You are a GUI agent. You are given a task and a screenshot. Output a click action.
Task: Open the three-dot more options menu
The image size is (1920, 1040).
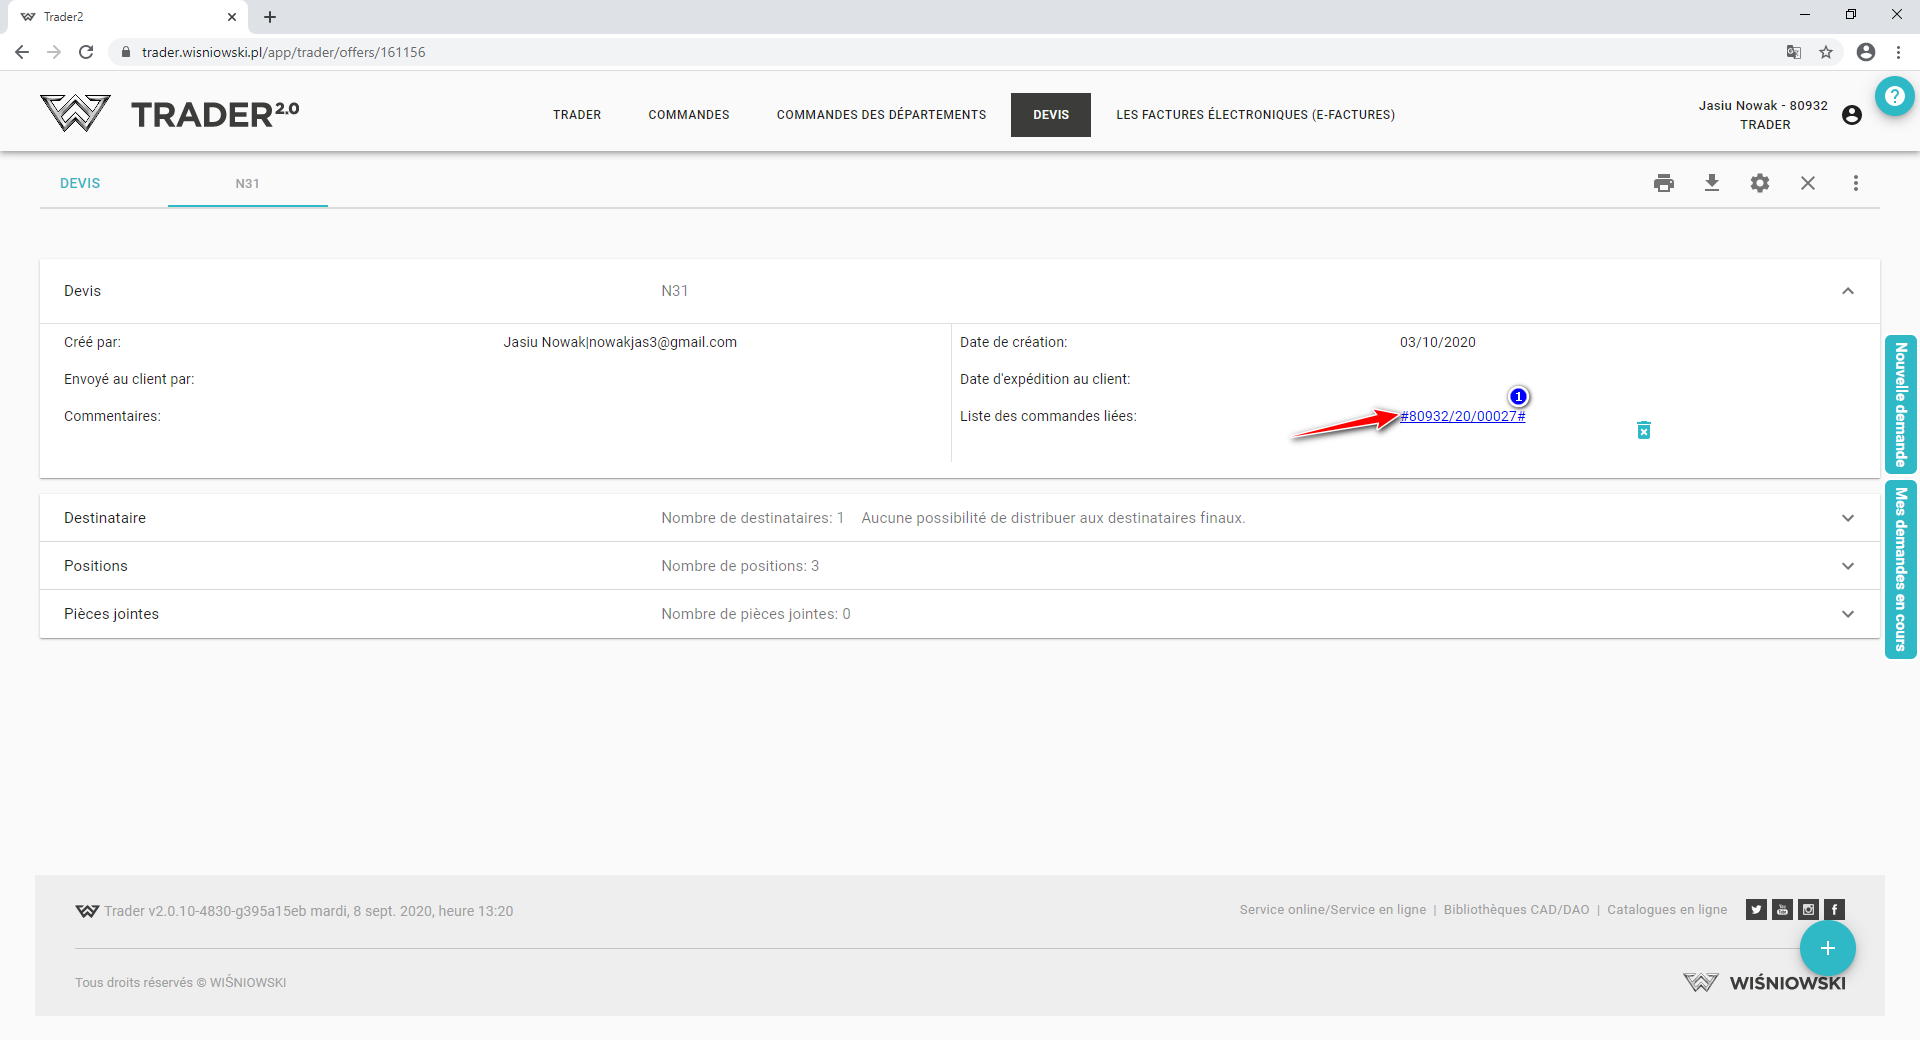1856,183
